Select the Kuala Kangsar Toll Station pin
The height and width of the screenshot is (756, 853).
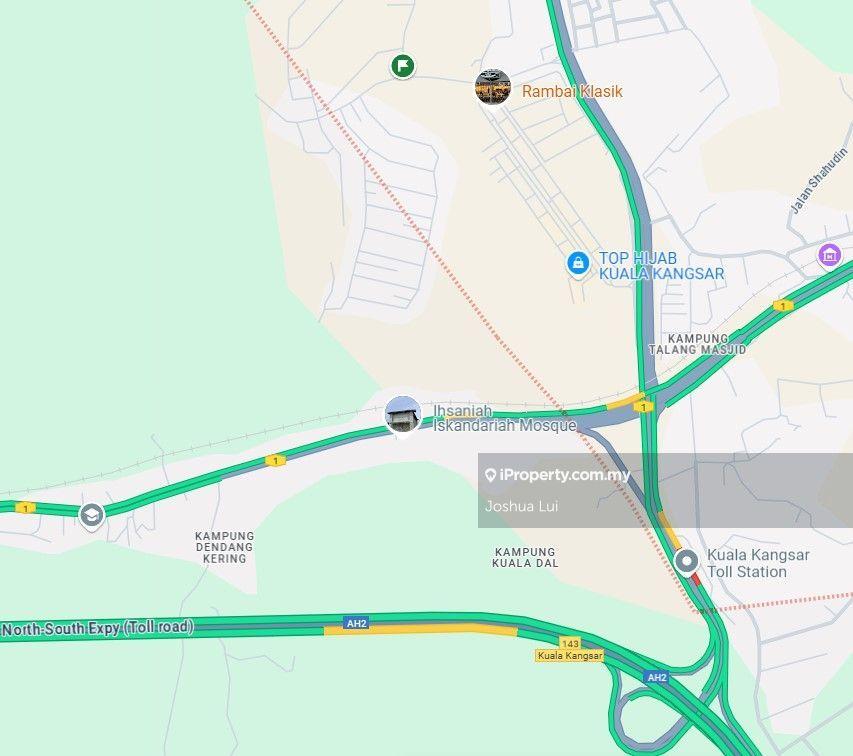(x=687, y=561)
